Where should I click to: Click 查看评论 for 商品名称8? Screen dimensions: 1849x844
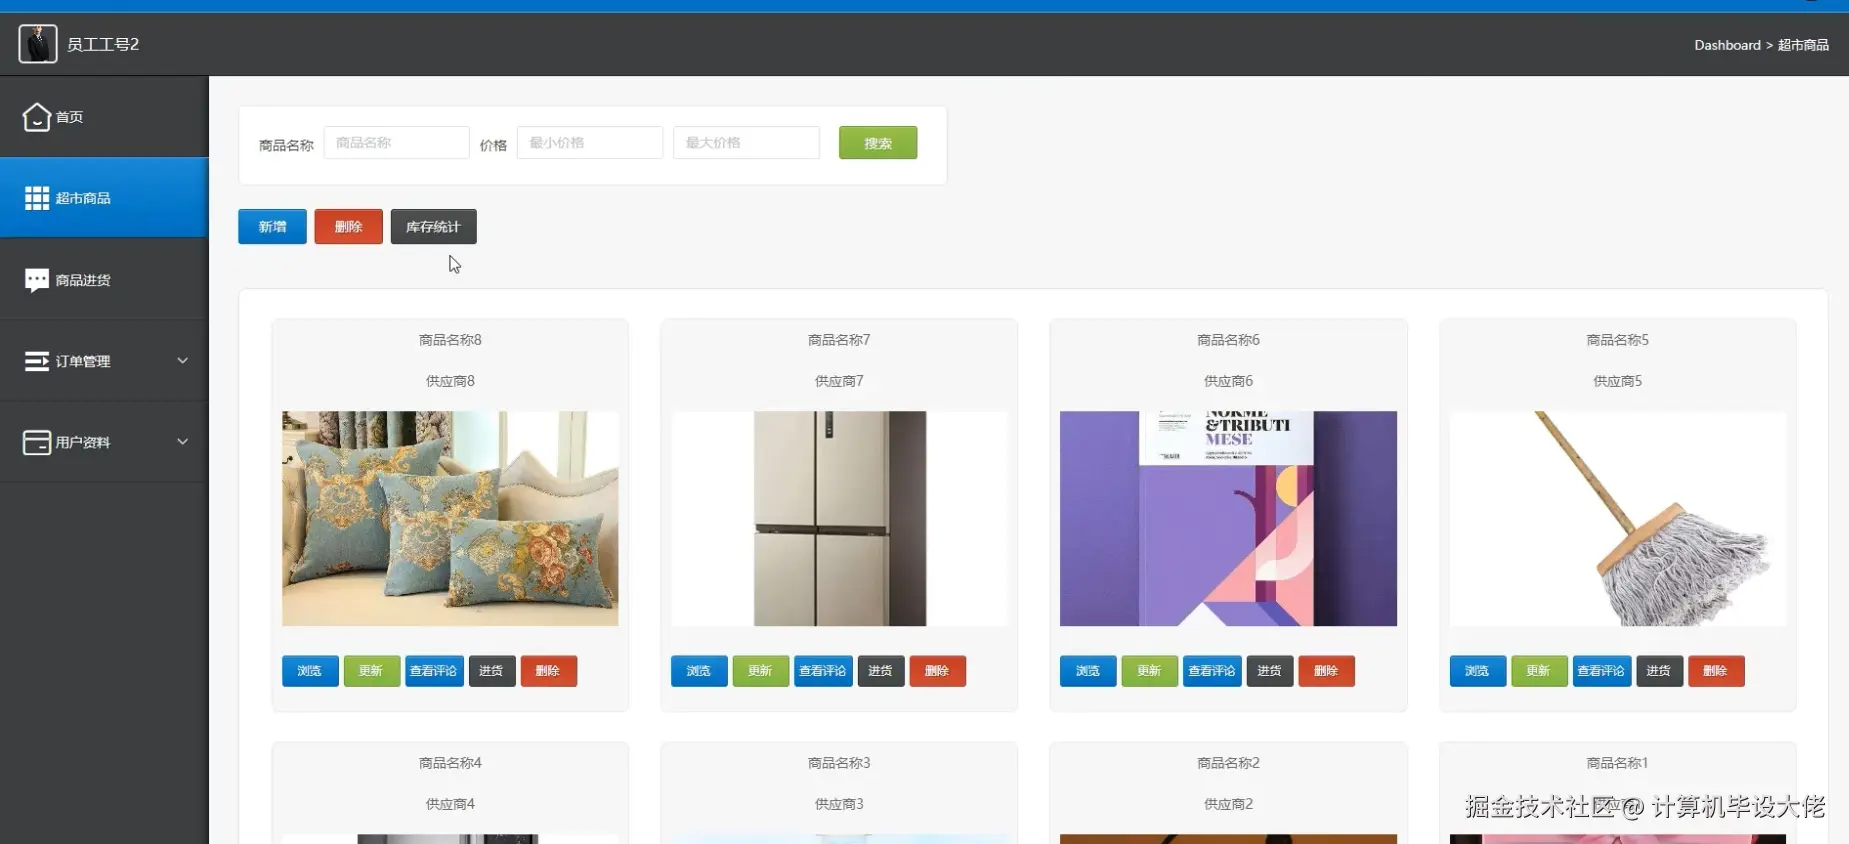click(x=434, y=671)
